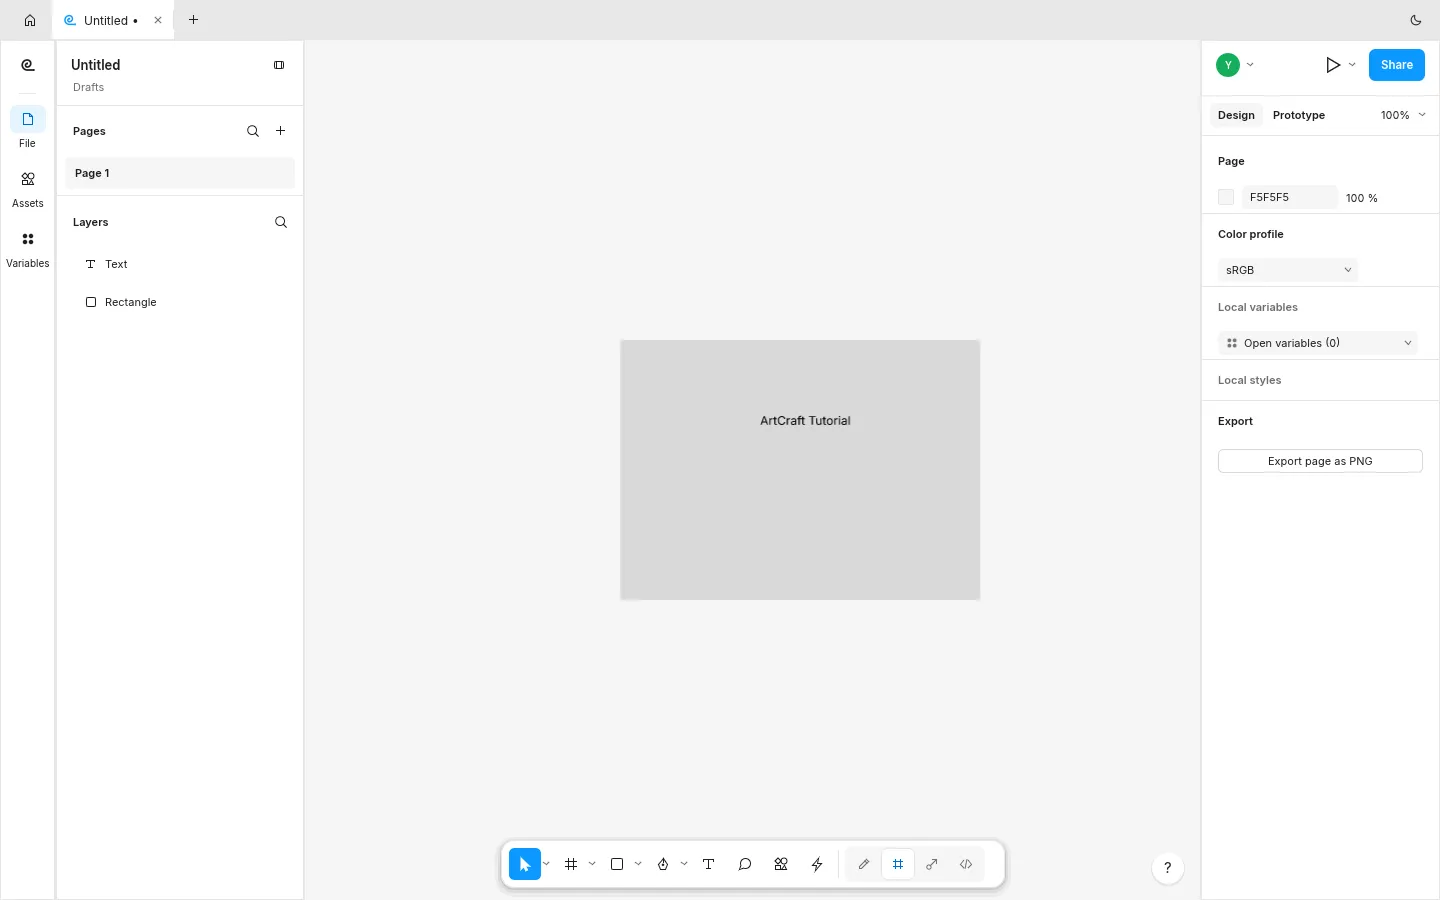Switch to the Design tab
The height and width of the screenshot is (900, 1440).
pyautogui.click(x=1236, y=115)
